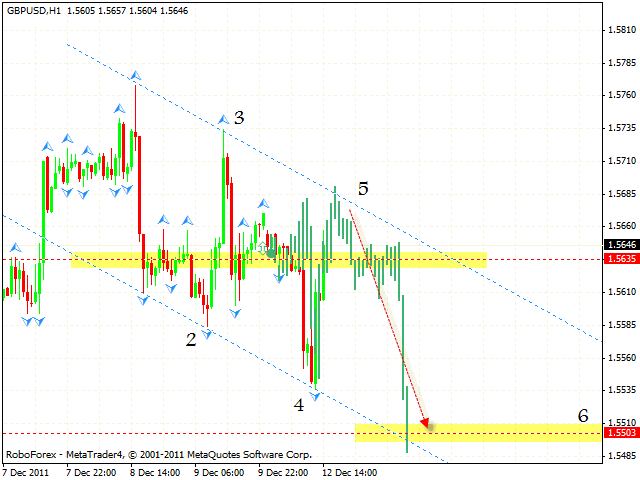The image size is (640, 480).
Task: Click the 12 Dec 14:00 time axis label
Action: (x=350, y=470)
